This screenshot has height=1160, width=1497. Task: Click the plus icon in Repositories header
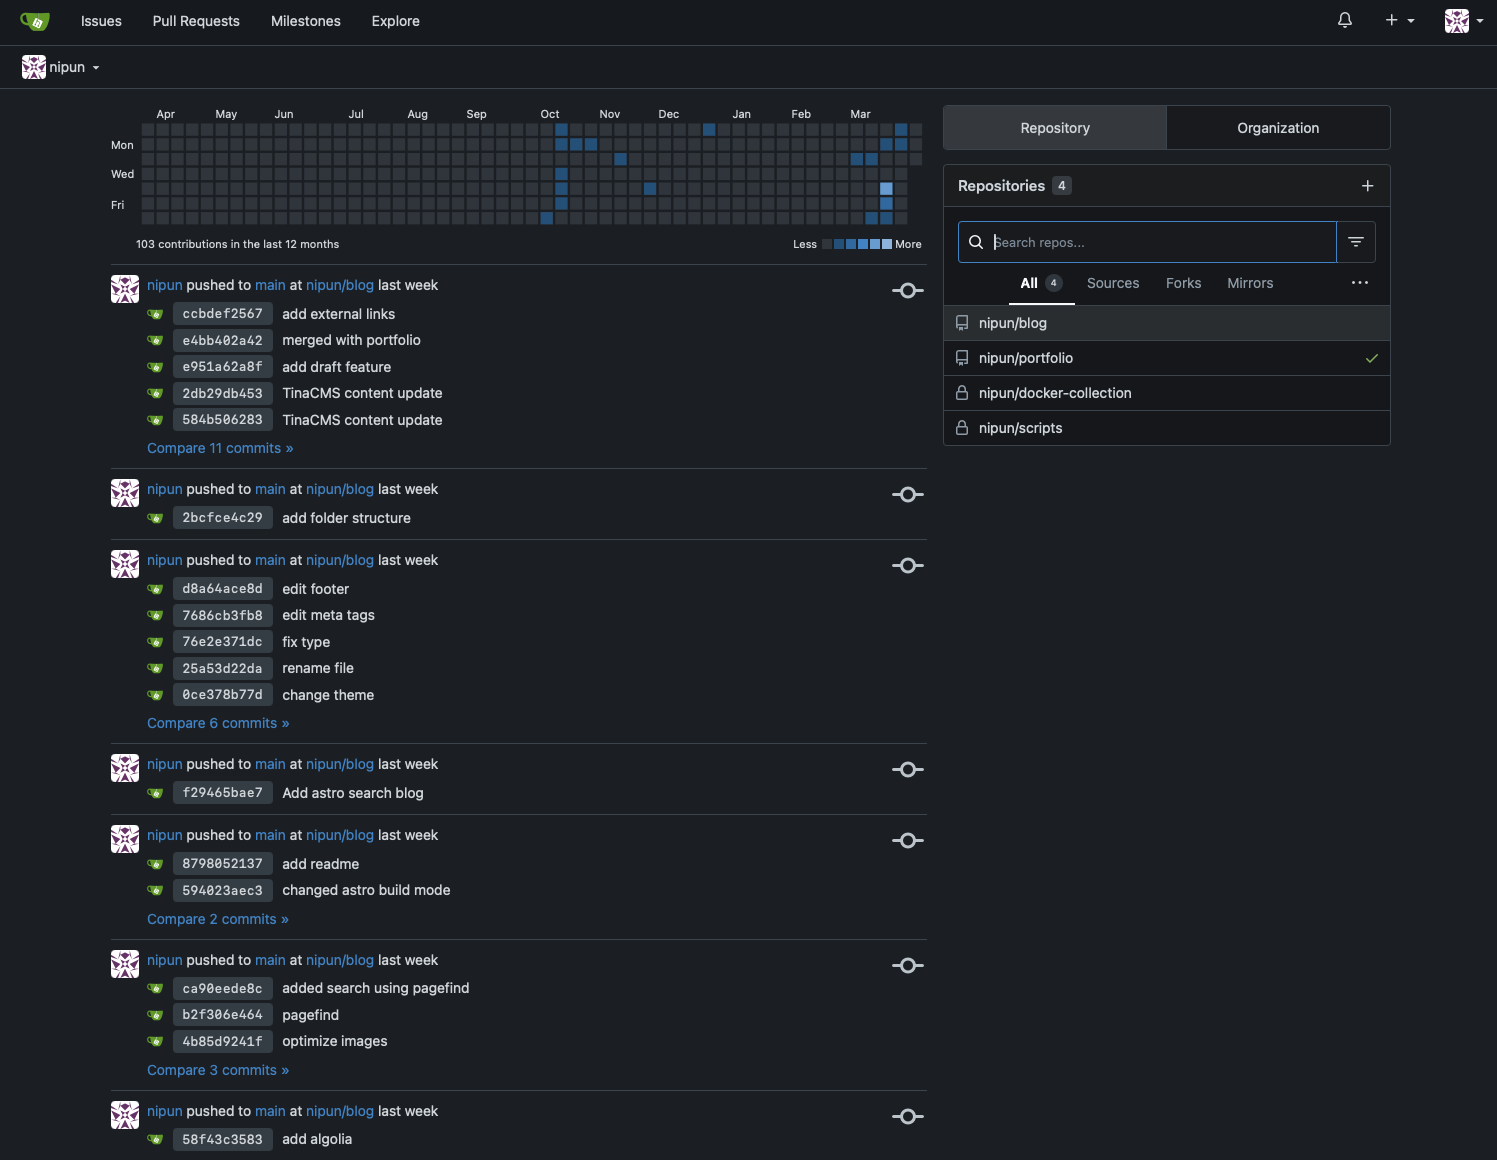tap(1367, 186)
